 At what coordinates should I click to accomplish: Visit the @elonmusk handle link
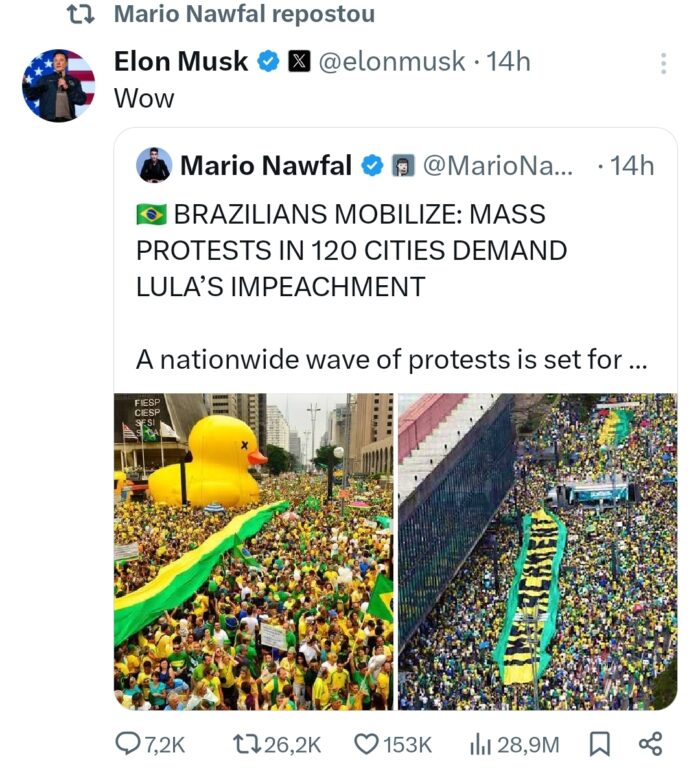click(392, 62)
